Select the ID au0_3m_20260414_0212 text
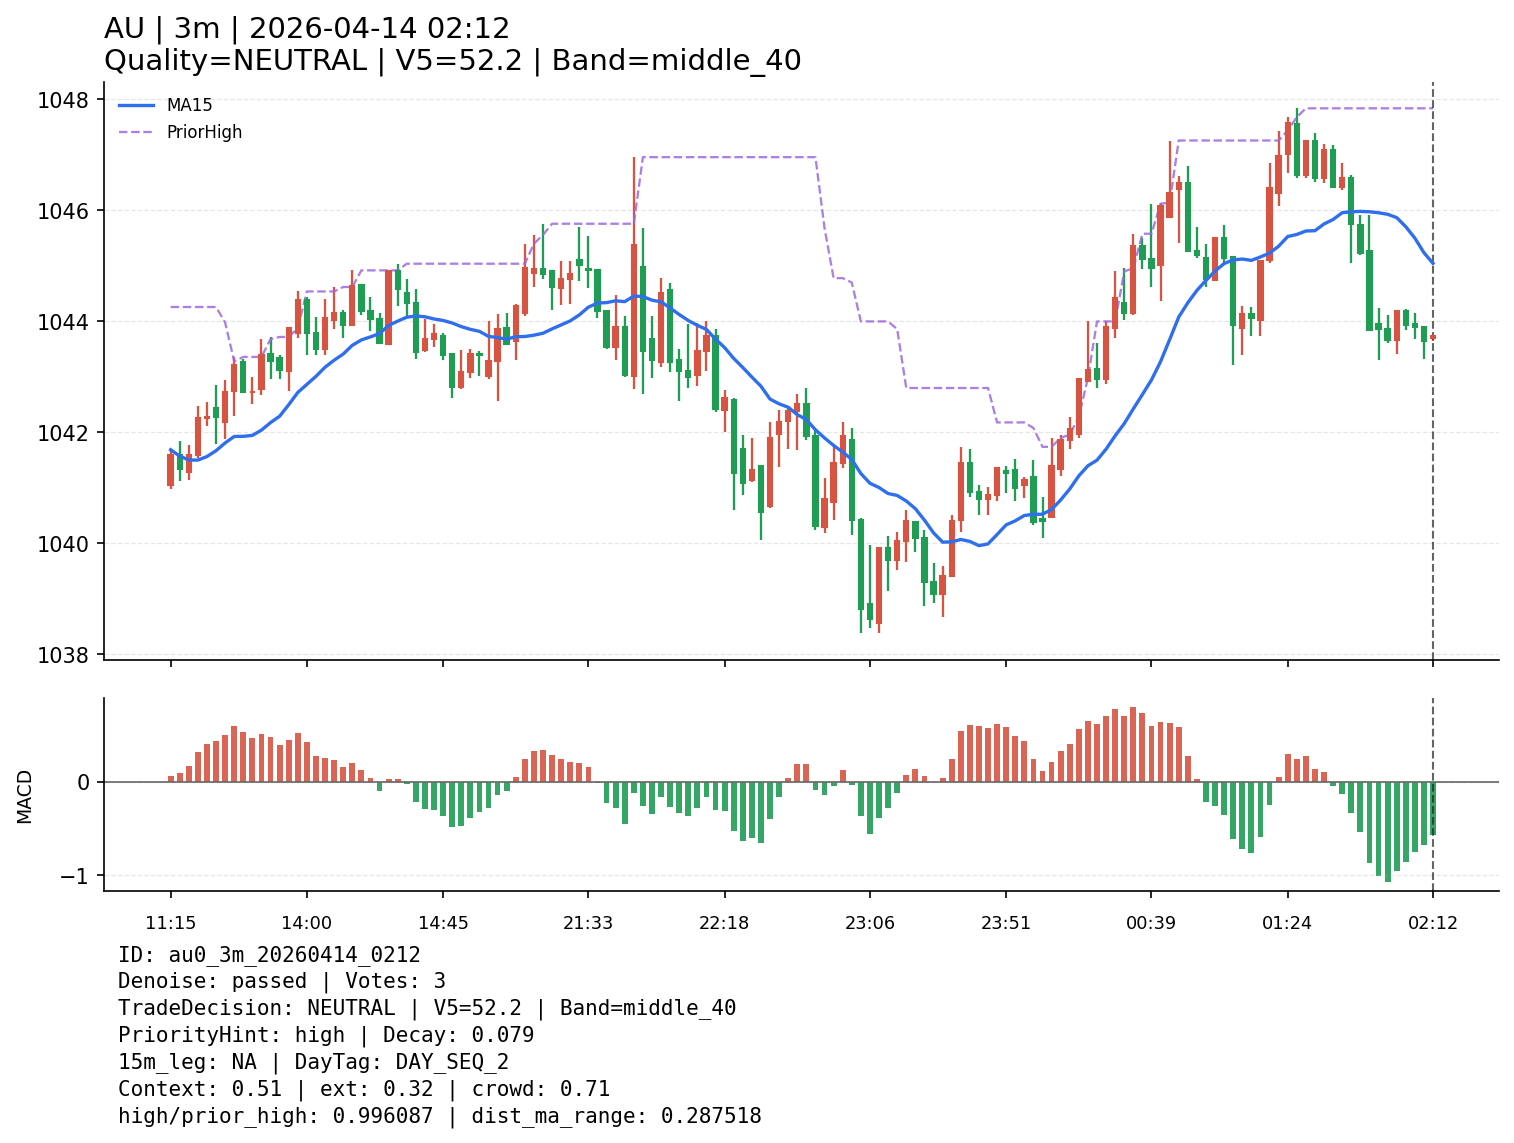 point(269,955)
